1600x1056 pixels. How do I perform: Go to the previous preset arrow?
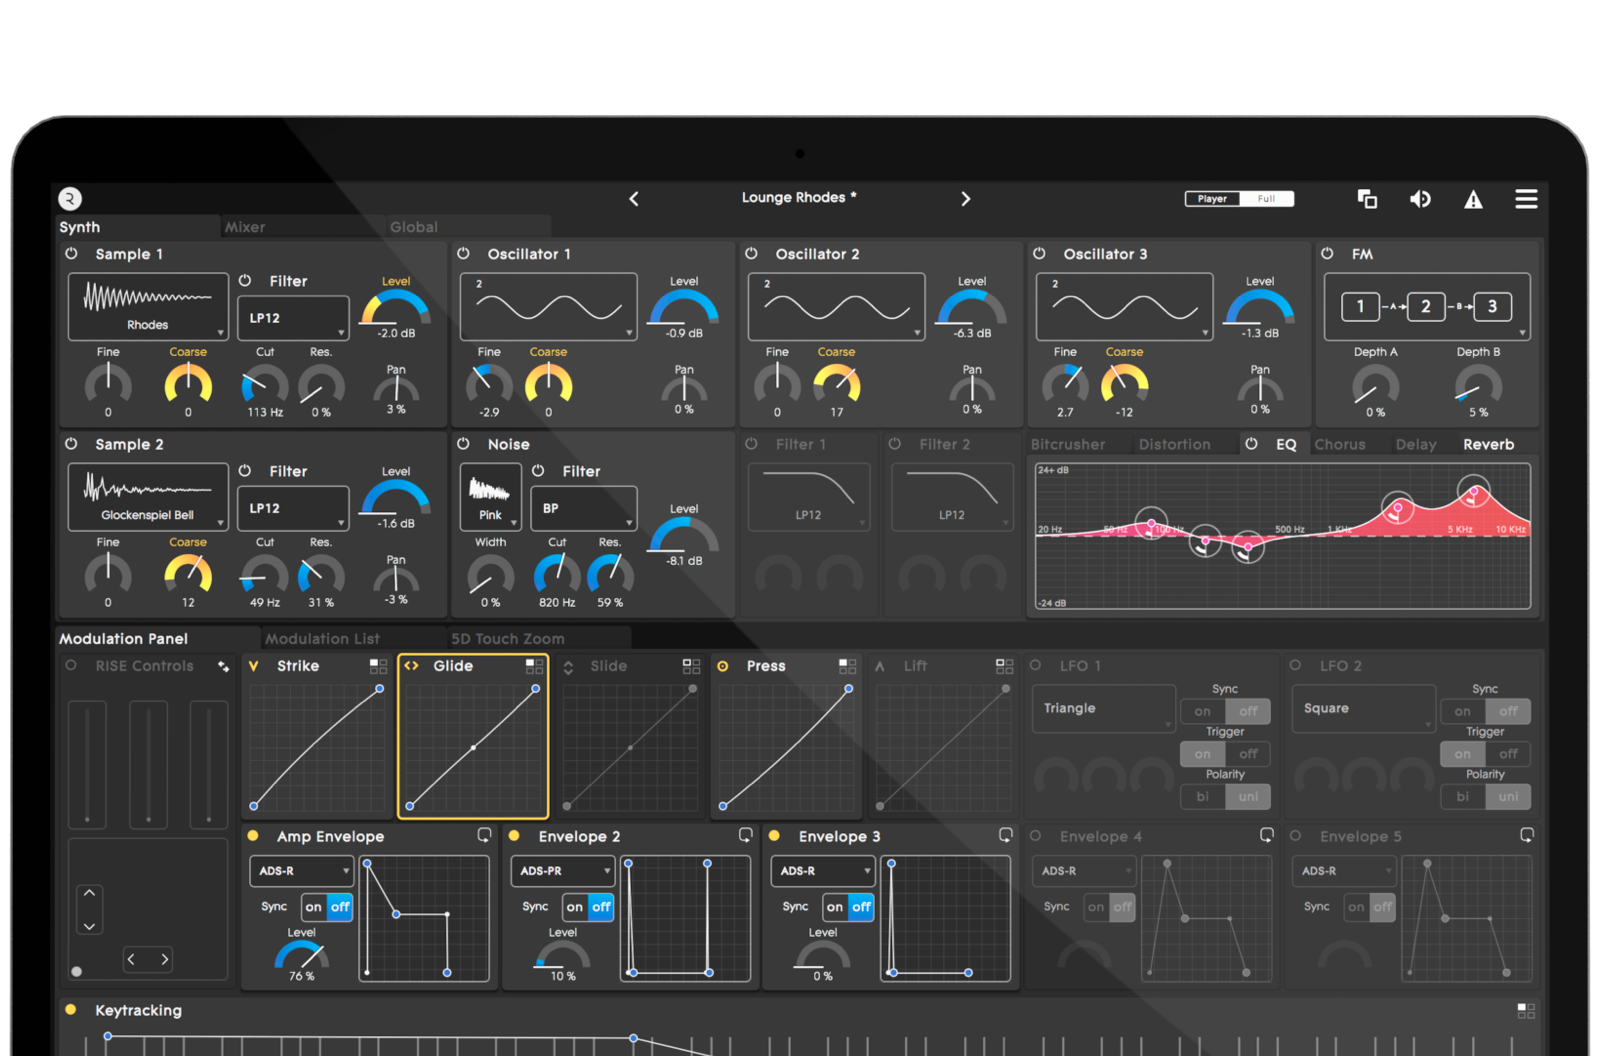634,199
